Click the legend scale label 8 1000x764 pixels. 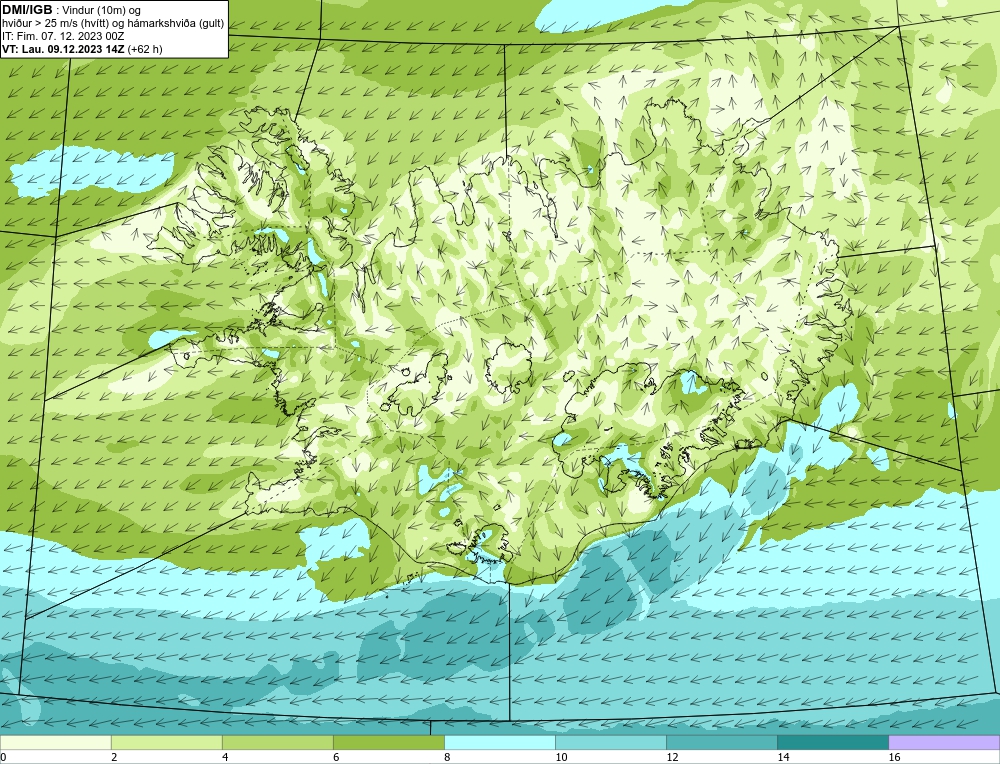click(446, 757)
